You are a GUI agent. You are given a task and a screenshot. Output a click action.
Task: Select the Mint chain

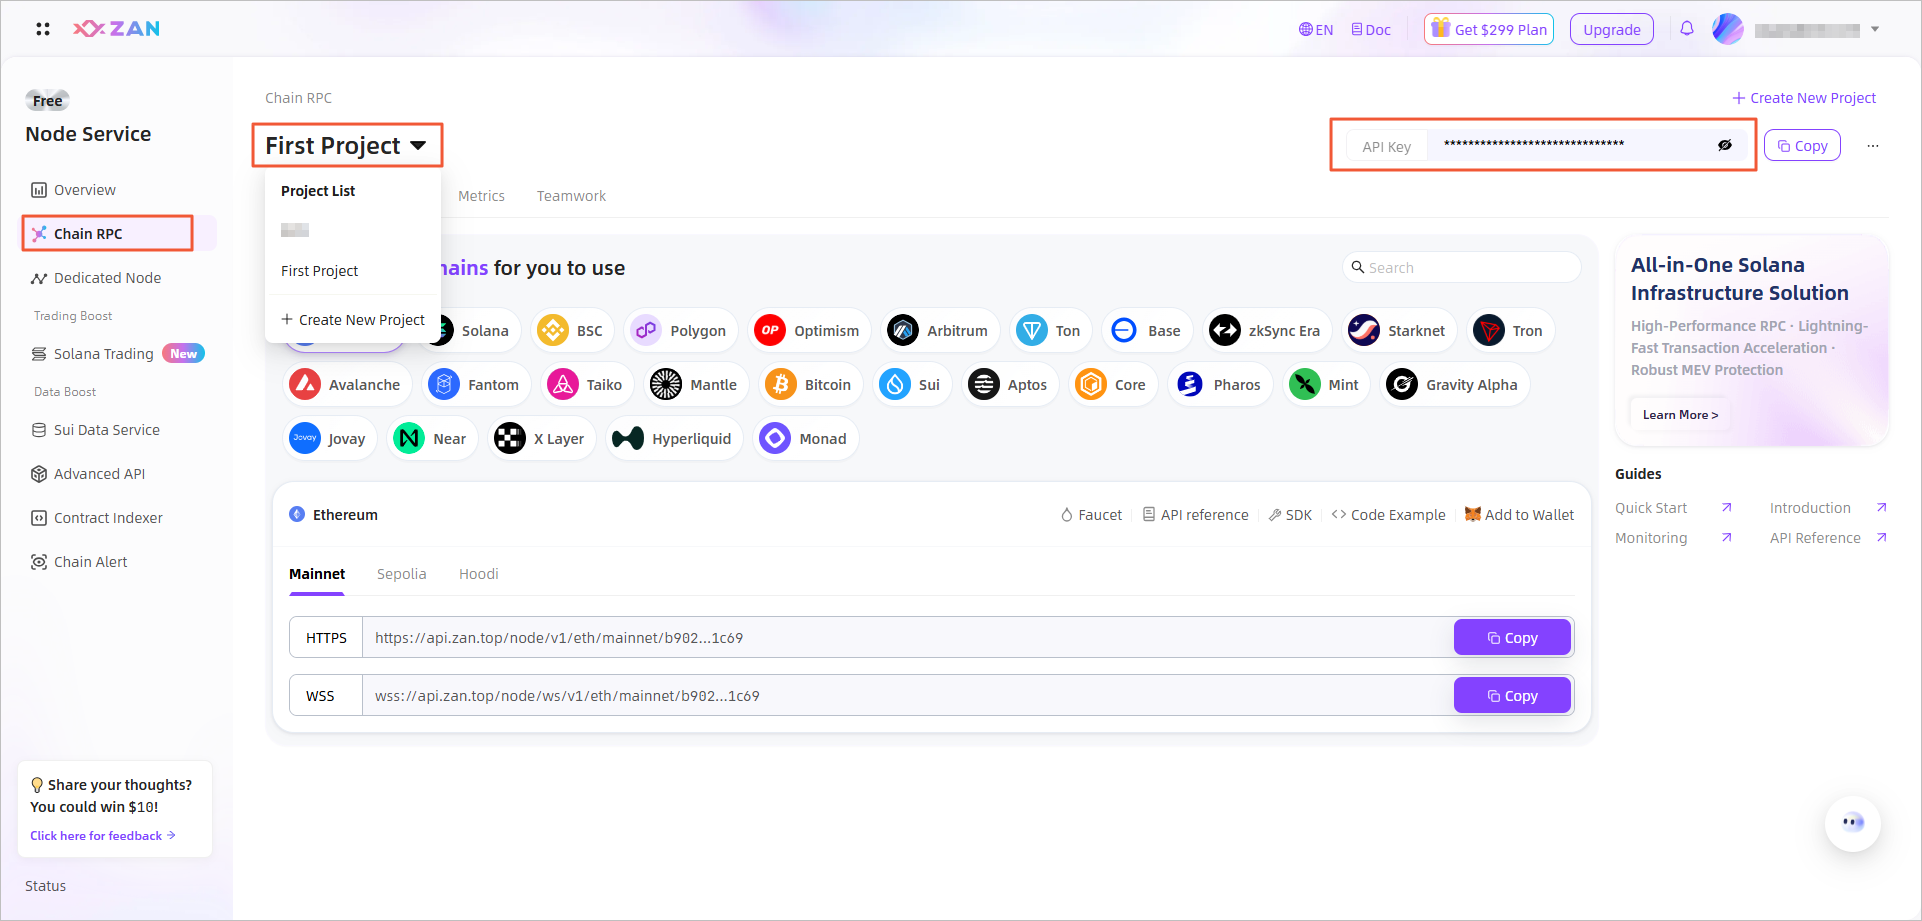click(1326, 385)
